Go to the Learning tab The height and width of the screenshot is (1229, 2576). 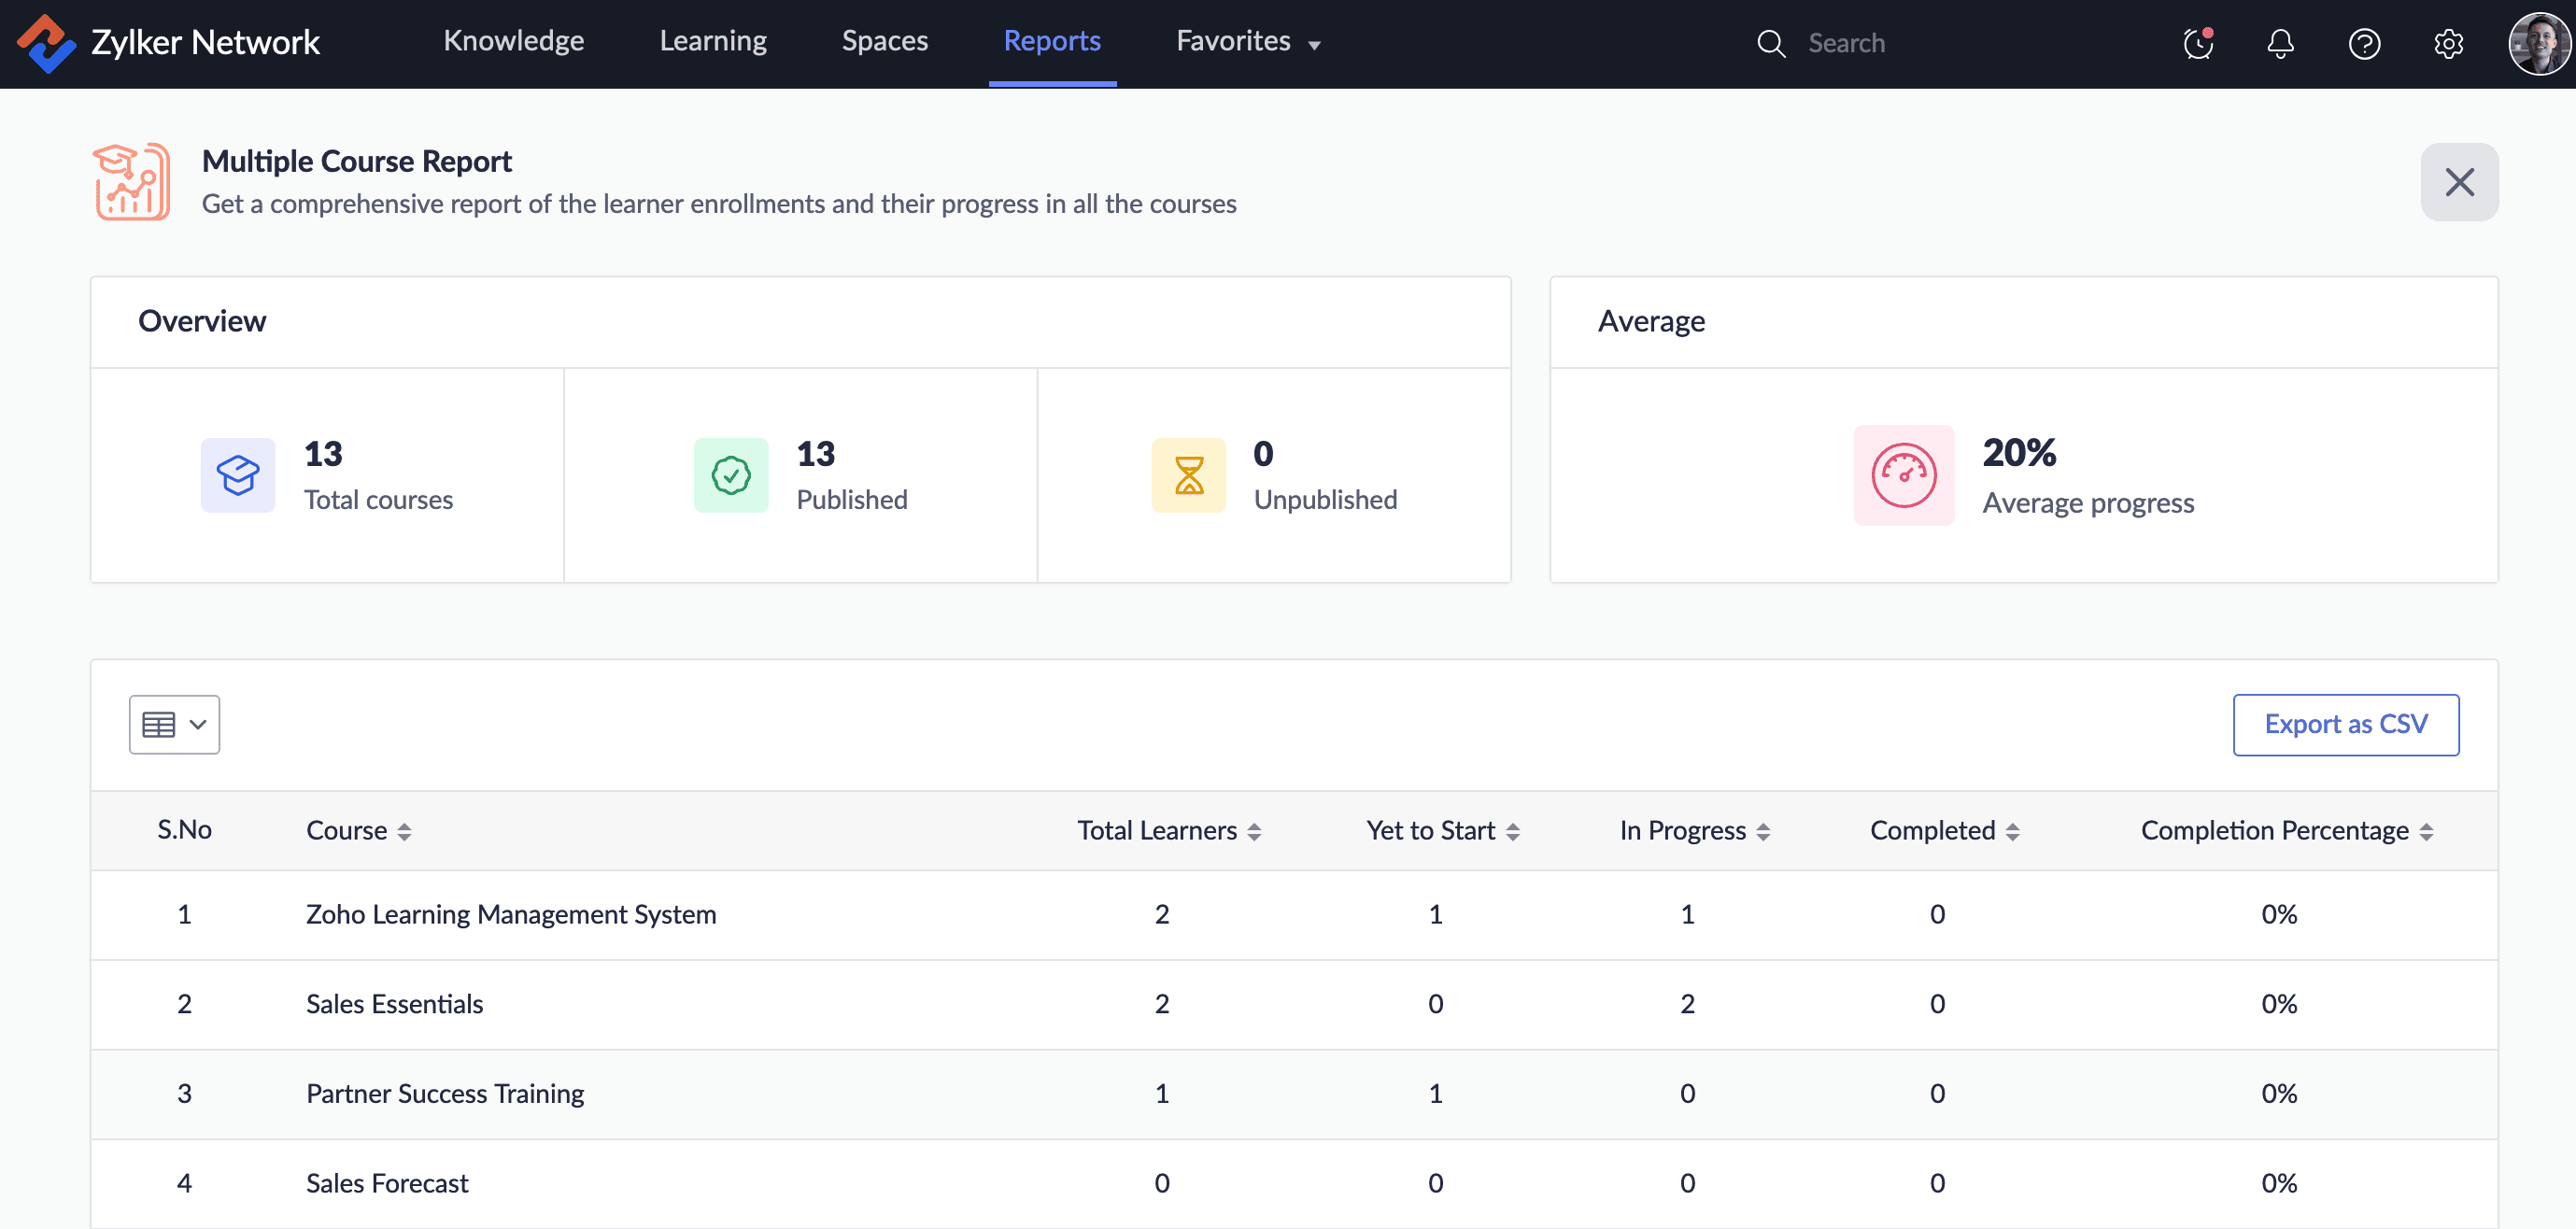713,41
